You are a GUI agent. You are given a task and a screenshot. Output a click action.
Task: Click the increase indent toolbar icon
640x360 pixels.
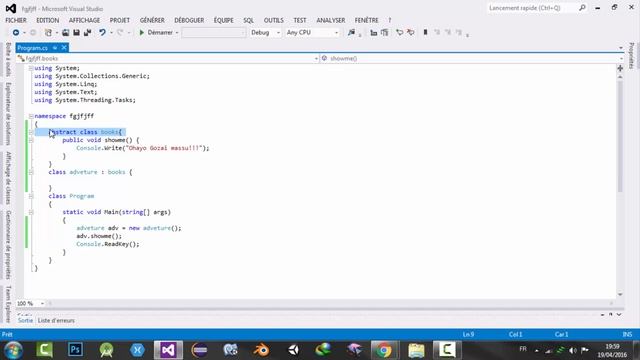384,32
